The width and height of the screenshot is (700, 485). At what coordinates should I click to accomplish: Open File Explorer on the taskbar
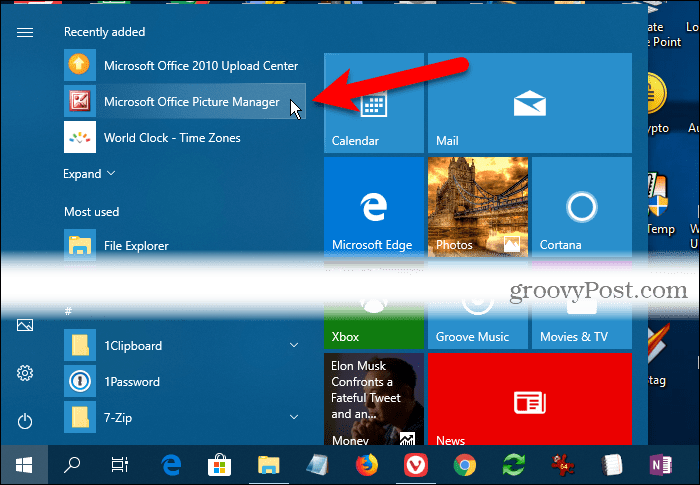pos(268,465)
